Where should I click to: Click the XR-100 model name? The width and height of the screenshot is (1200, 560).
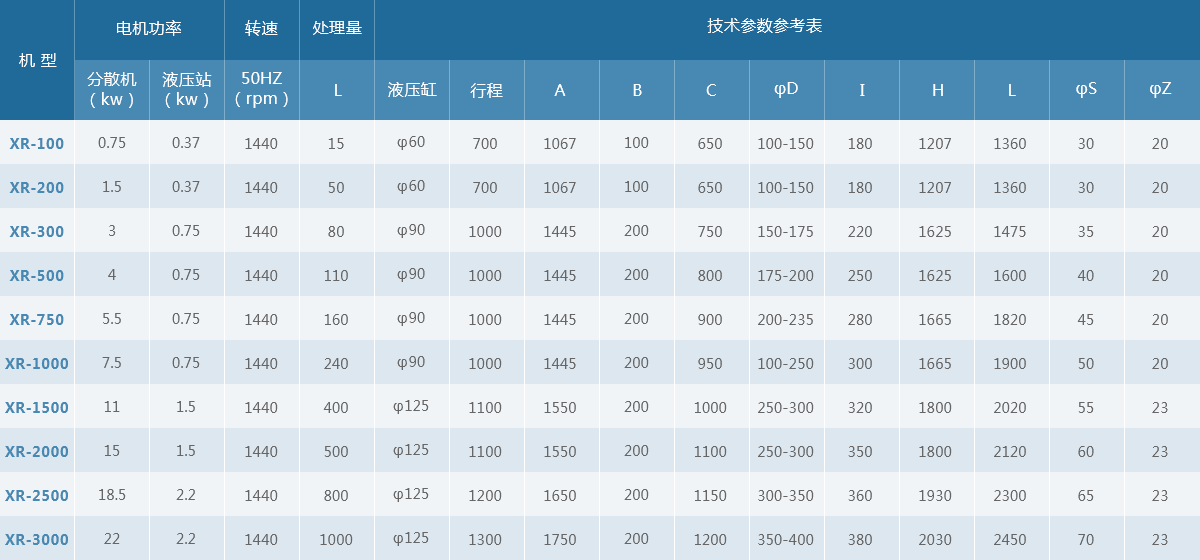[37, 143]
